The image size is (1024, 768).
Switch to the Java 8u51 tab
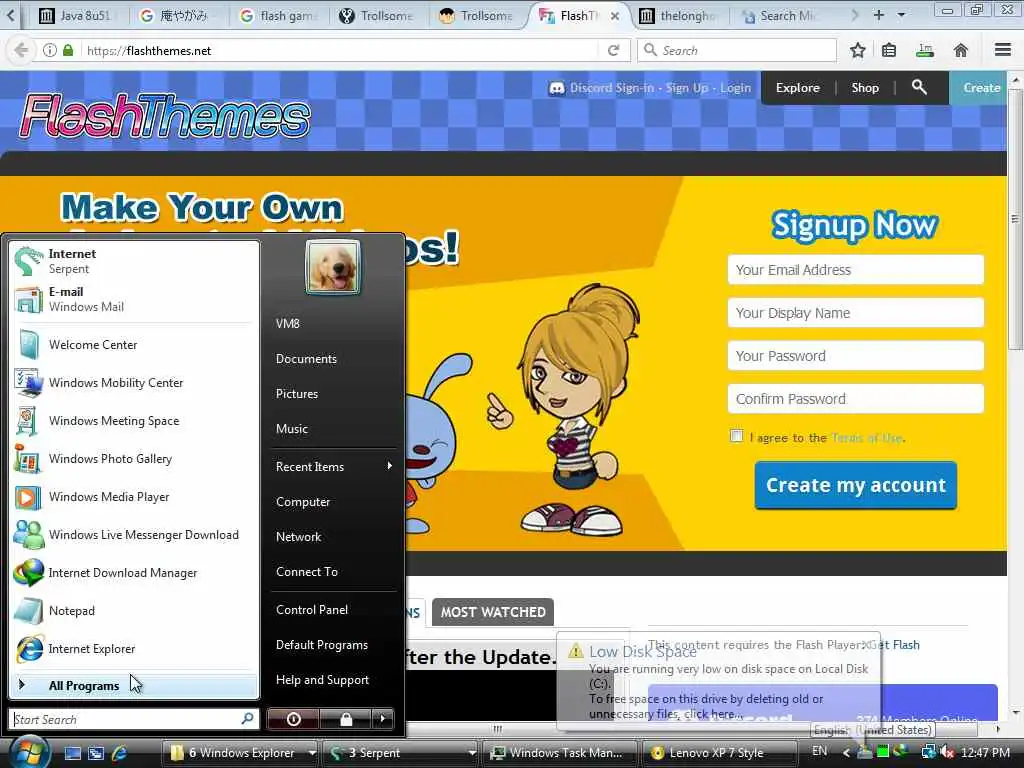pyautogui.click(x=77, y=16)
